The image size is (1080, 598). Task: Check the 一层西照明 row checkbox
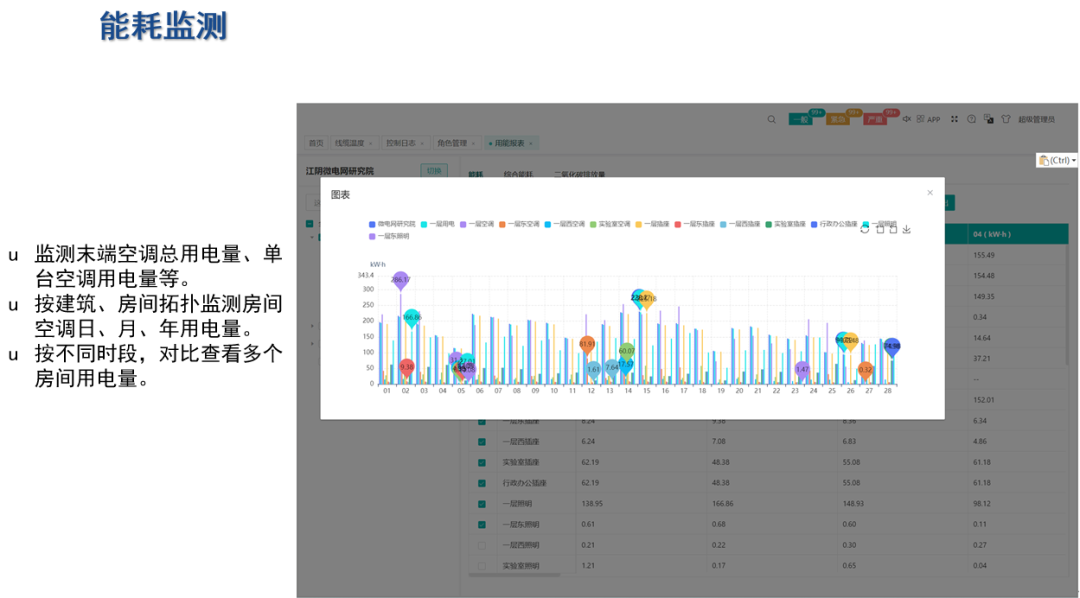(x=482, y=545)
